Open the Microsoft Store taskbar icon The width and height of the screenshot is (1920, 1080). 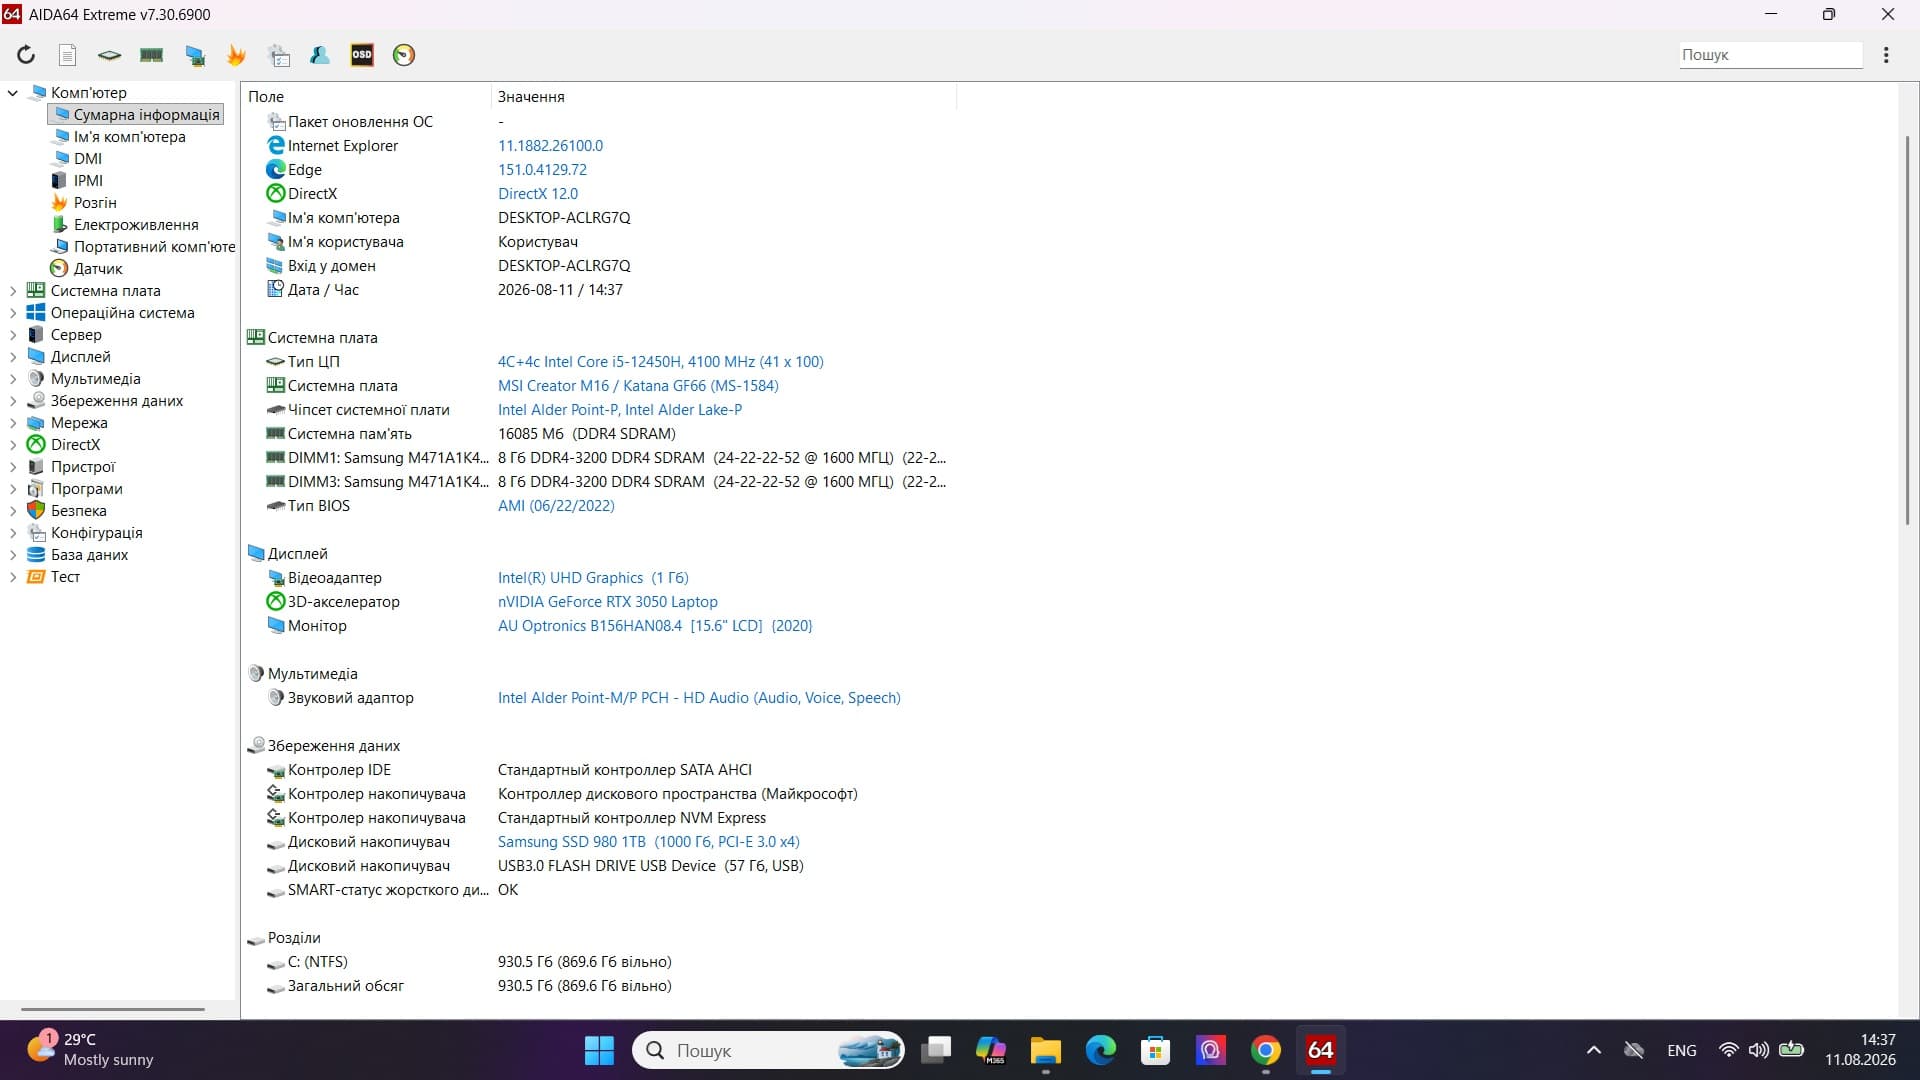1155,1050
